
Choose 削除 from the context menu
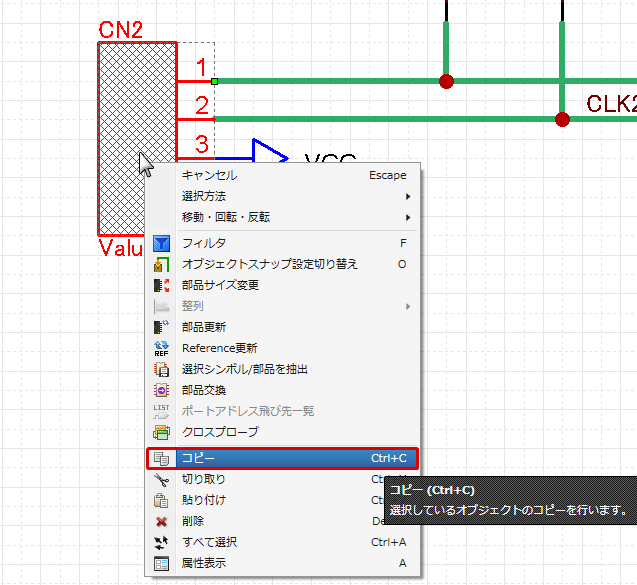pyautogui.click(x=282, y=521)
